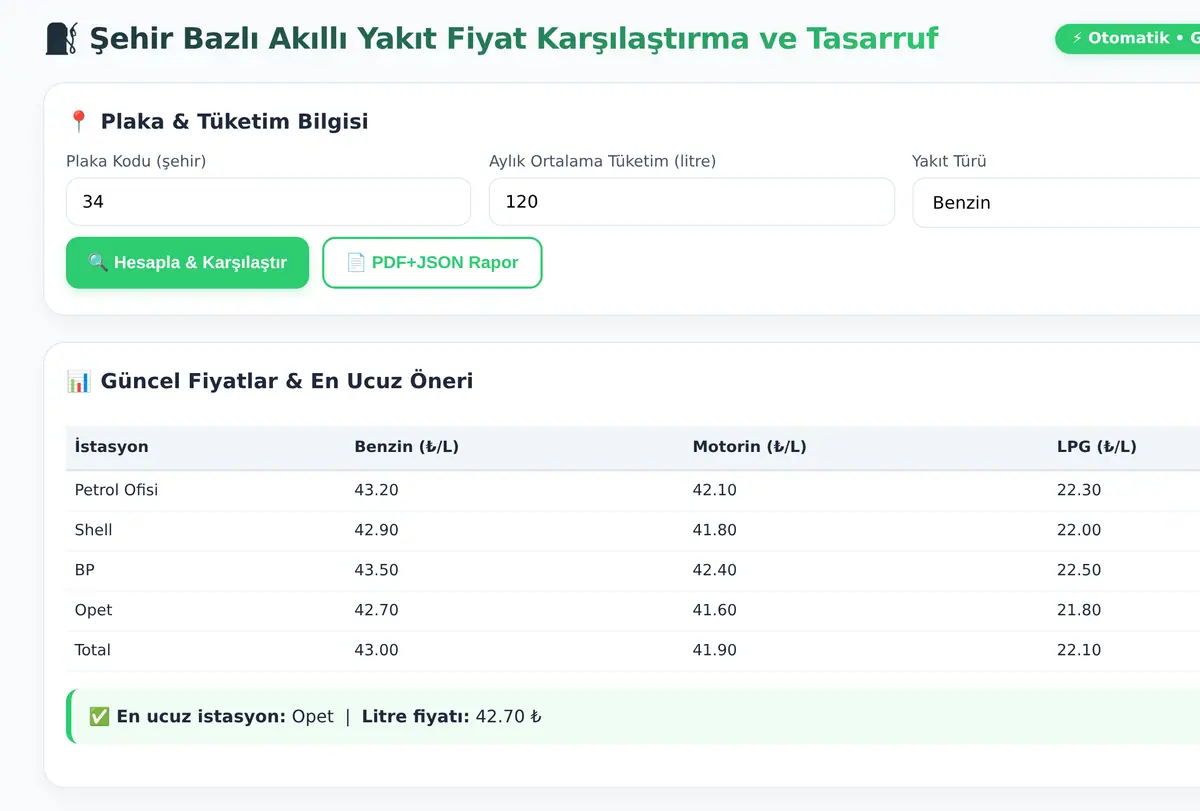Click the İstasyon column header
Image resolution: width=1200 pixels, height=811 pixels.
[x=111, y=447]
